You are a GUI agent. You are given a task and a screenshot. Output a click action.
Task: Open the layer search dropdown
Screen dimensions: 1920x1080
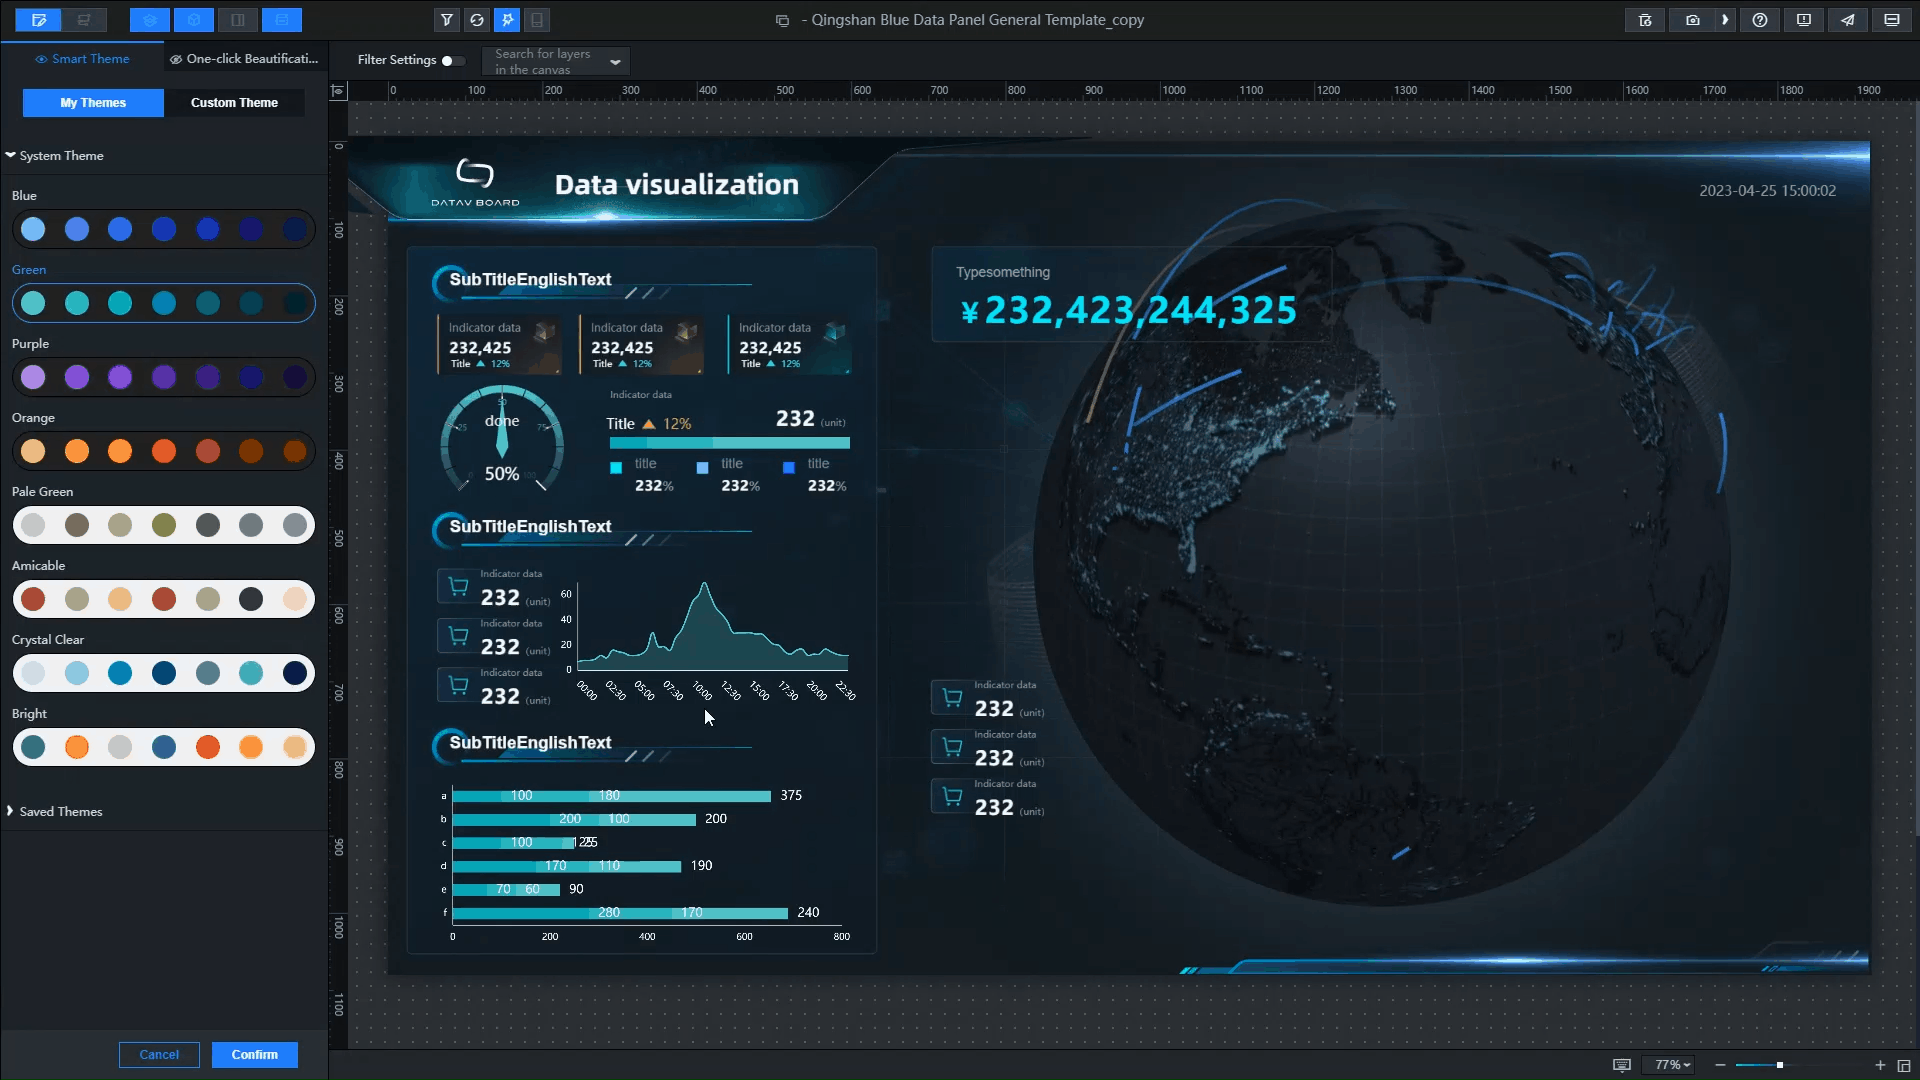615,62
